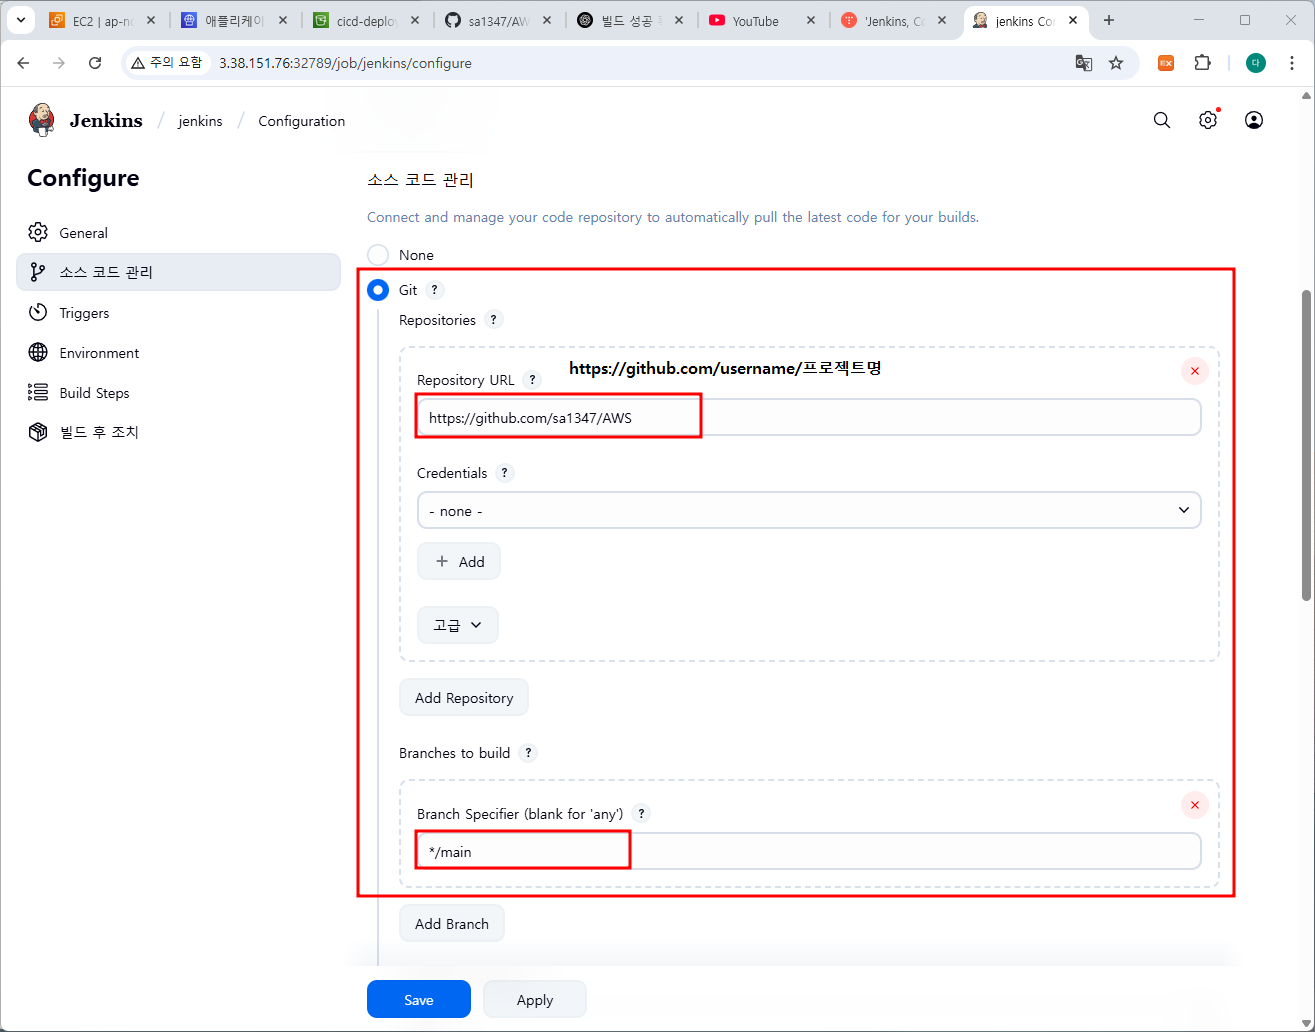Screen dimensions: 1315x1032
Task: Click the 빌드 후 조치 package icon
Action: 38,432
